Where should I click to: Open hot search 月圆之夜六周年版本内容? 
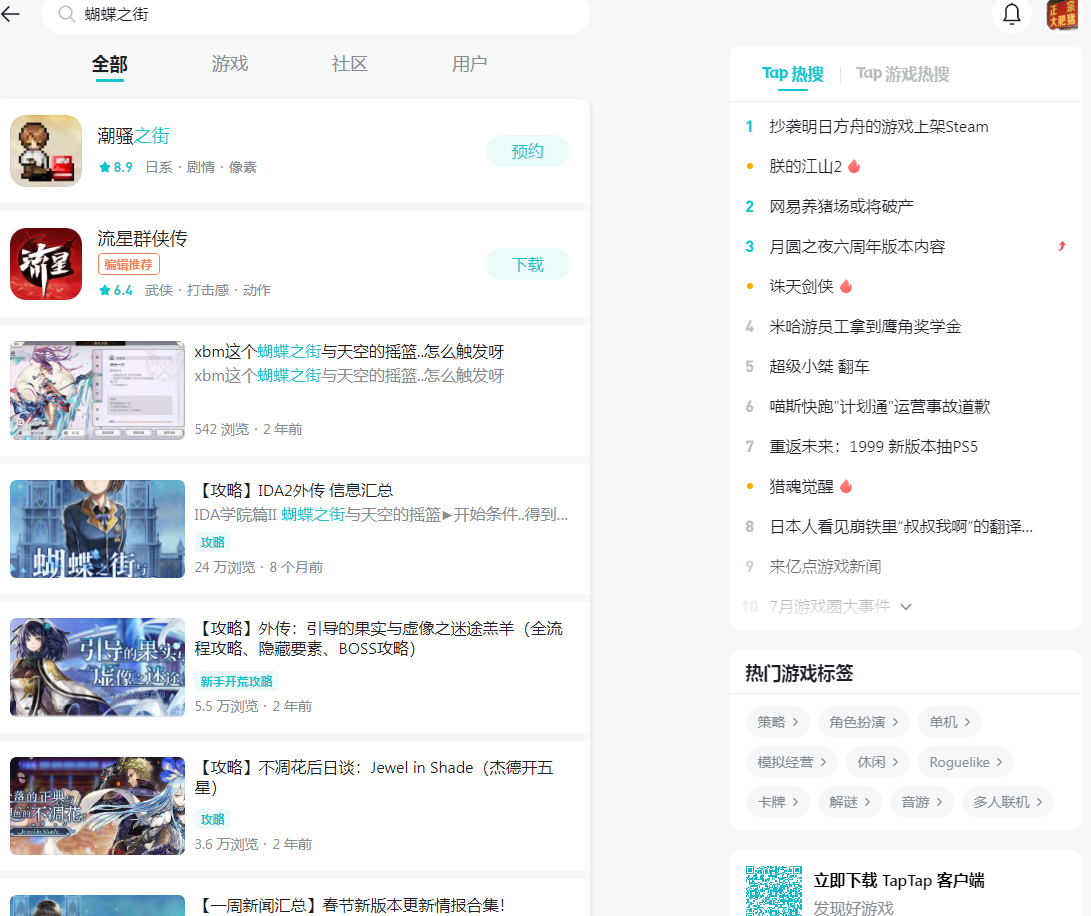click(x=857, y=246)
